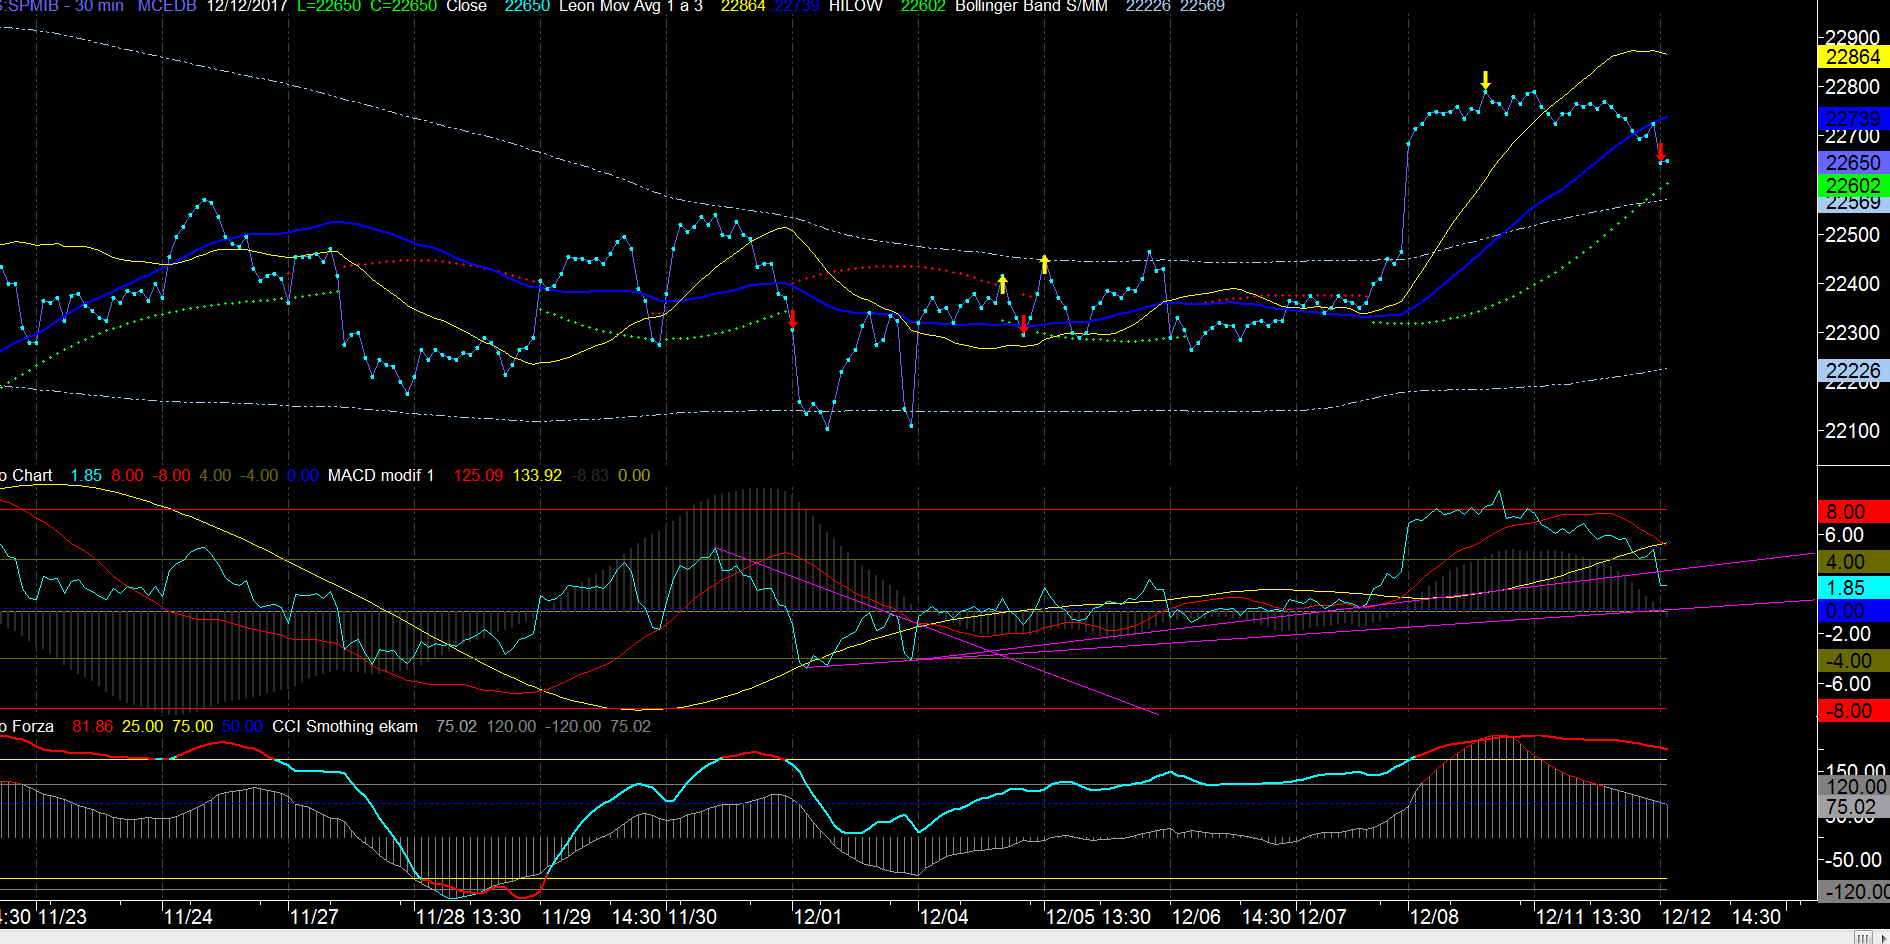Click the green-highlighted 22602 price axis tag

coord(1853,185)
